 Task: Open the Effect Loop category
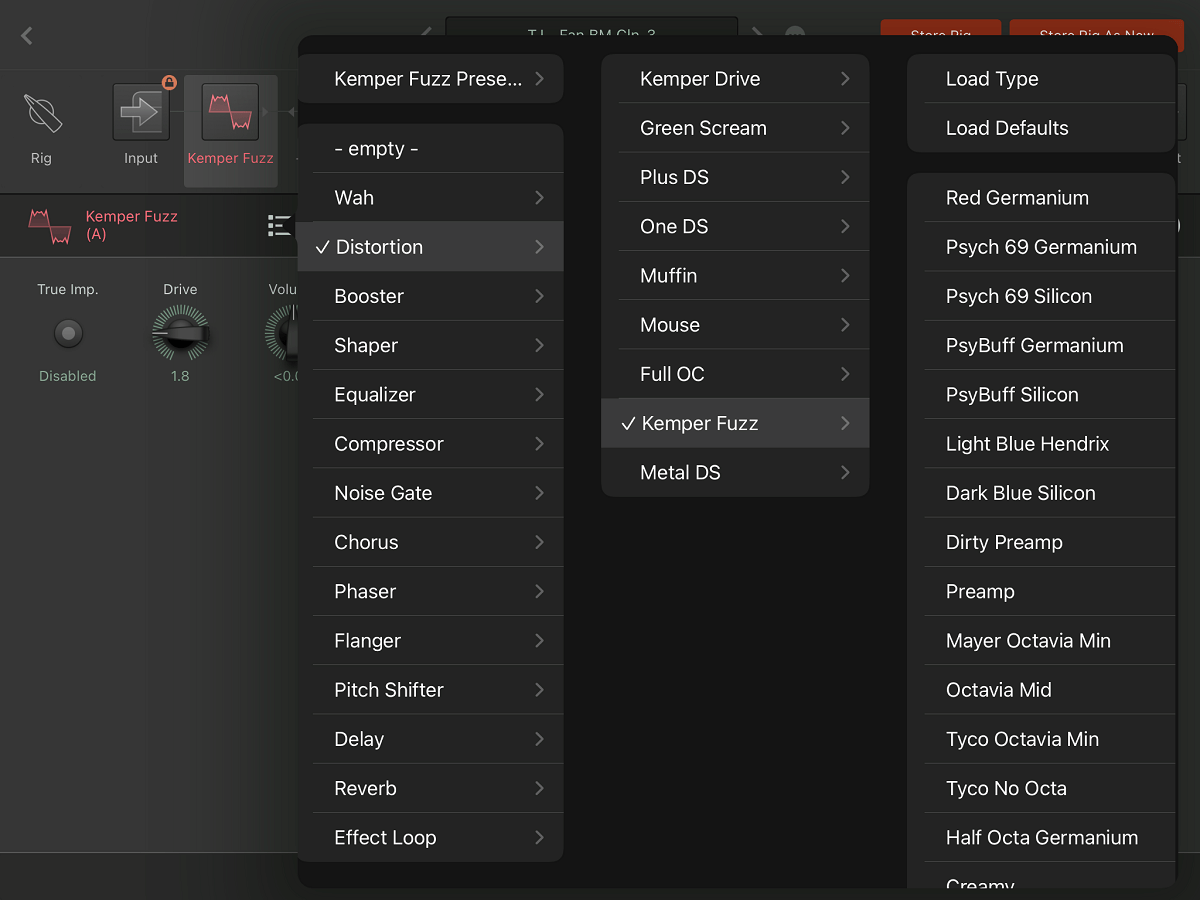coord(431,838)
